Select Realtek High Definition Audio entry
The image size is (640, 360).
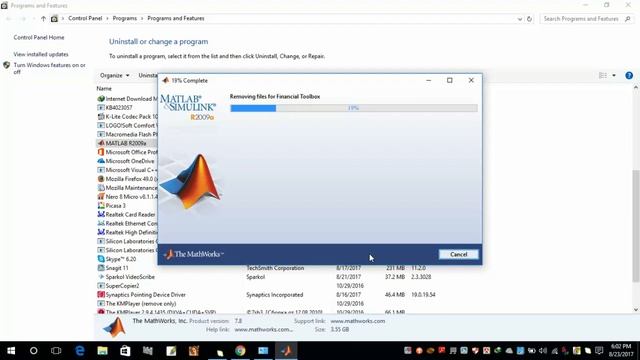127,232
